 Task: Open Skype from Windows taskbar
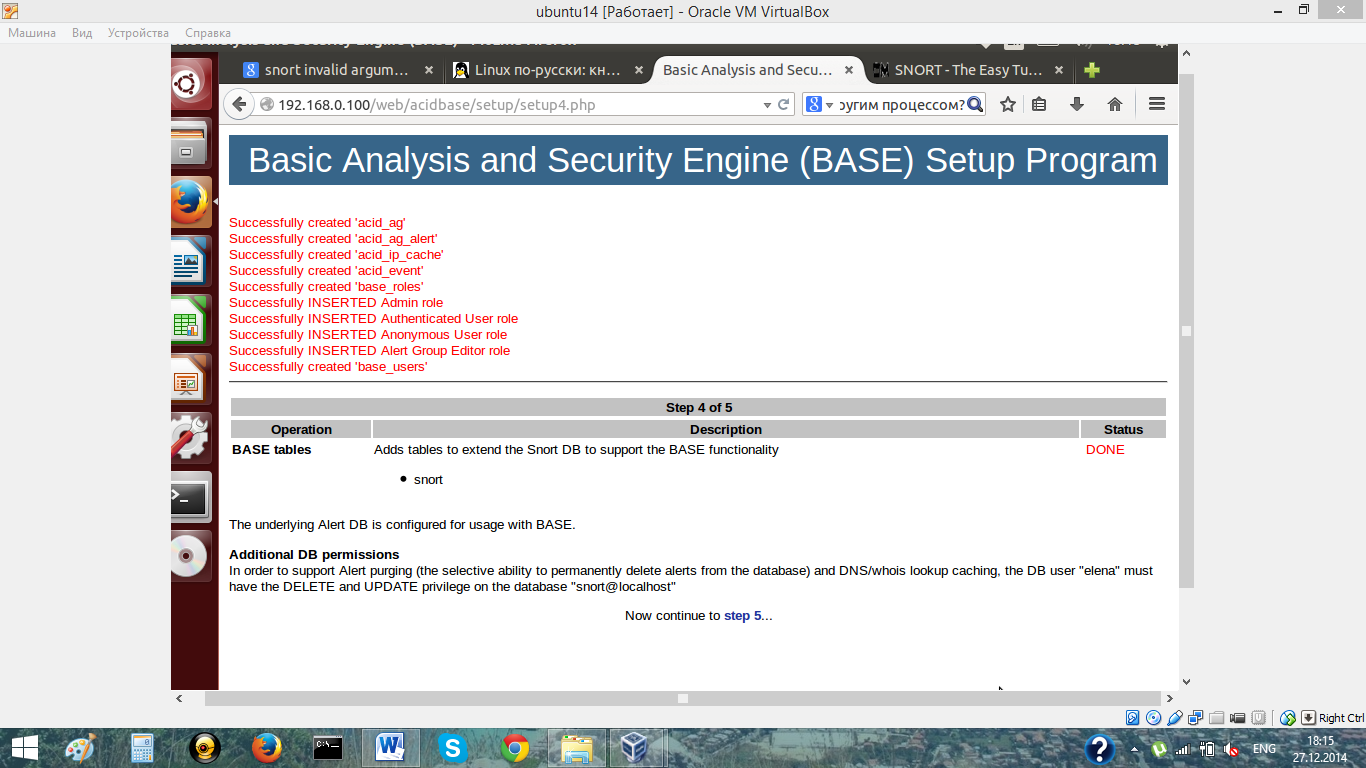pos(452,748)
